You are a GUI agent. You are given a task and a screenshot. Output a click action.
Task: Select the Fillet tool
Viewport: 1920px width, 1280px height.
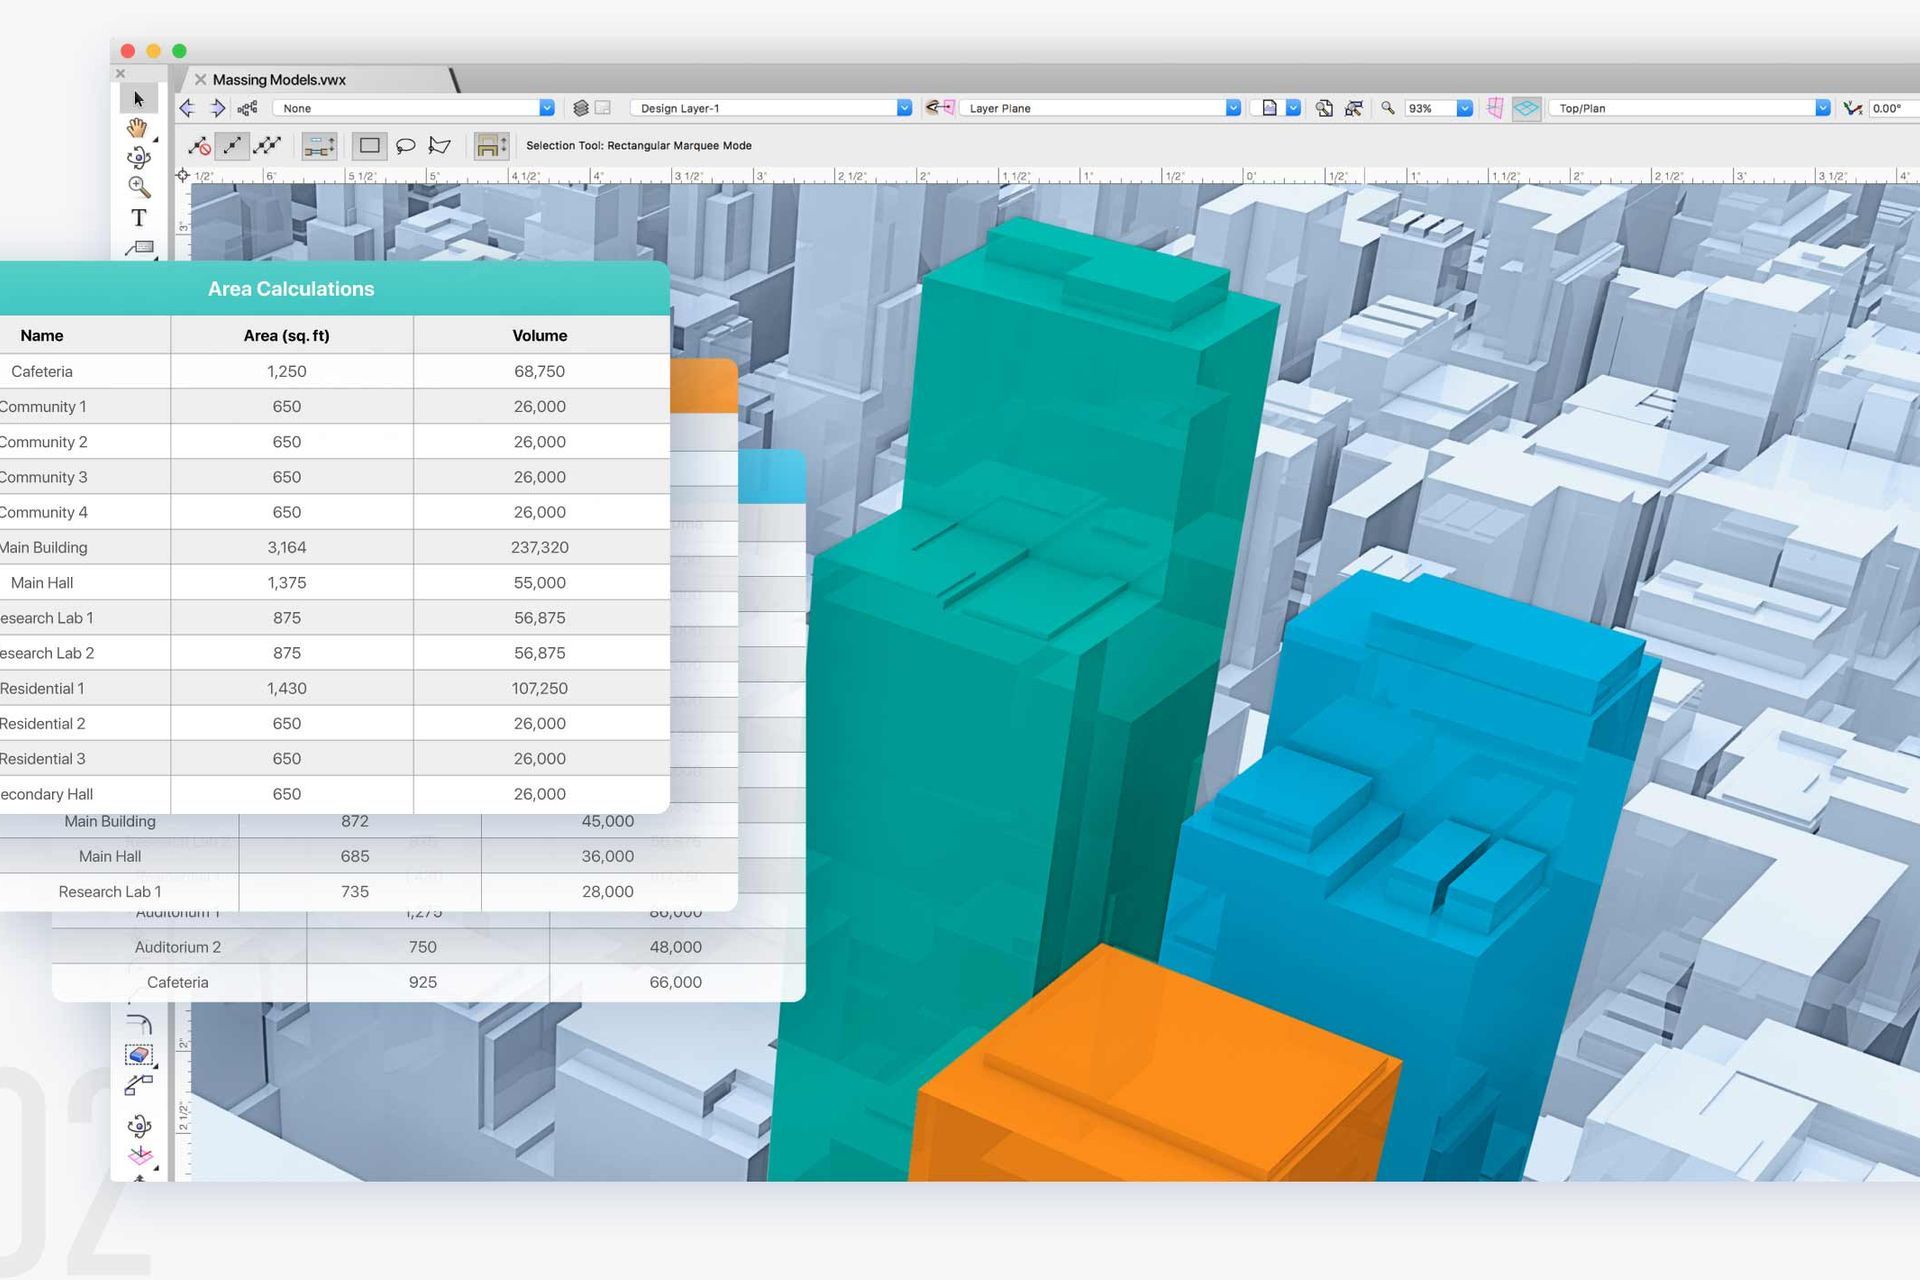(139, 1023)
